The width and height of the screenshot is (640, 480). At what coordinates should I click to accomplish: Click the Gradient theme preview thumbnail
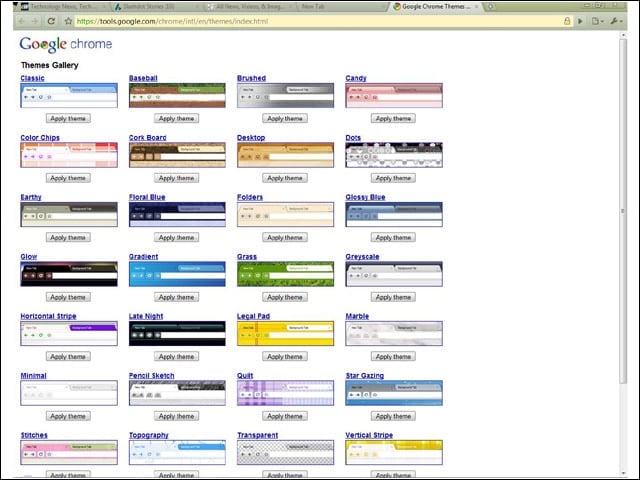(177, 274)
